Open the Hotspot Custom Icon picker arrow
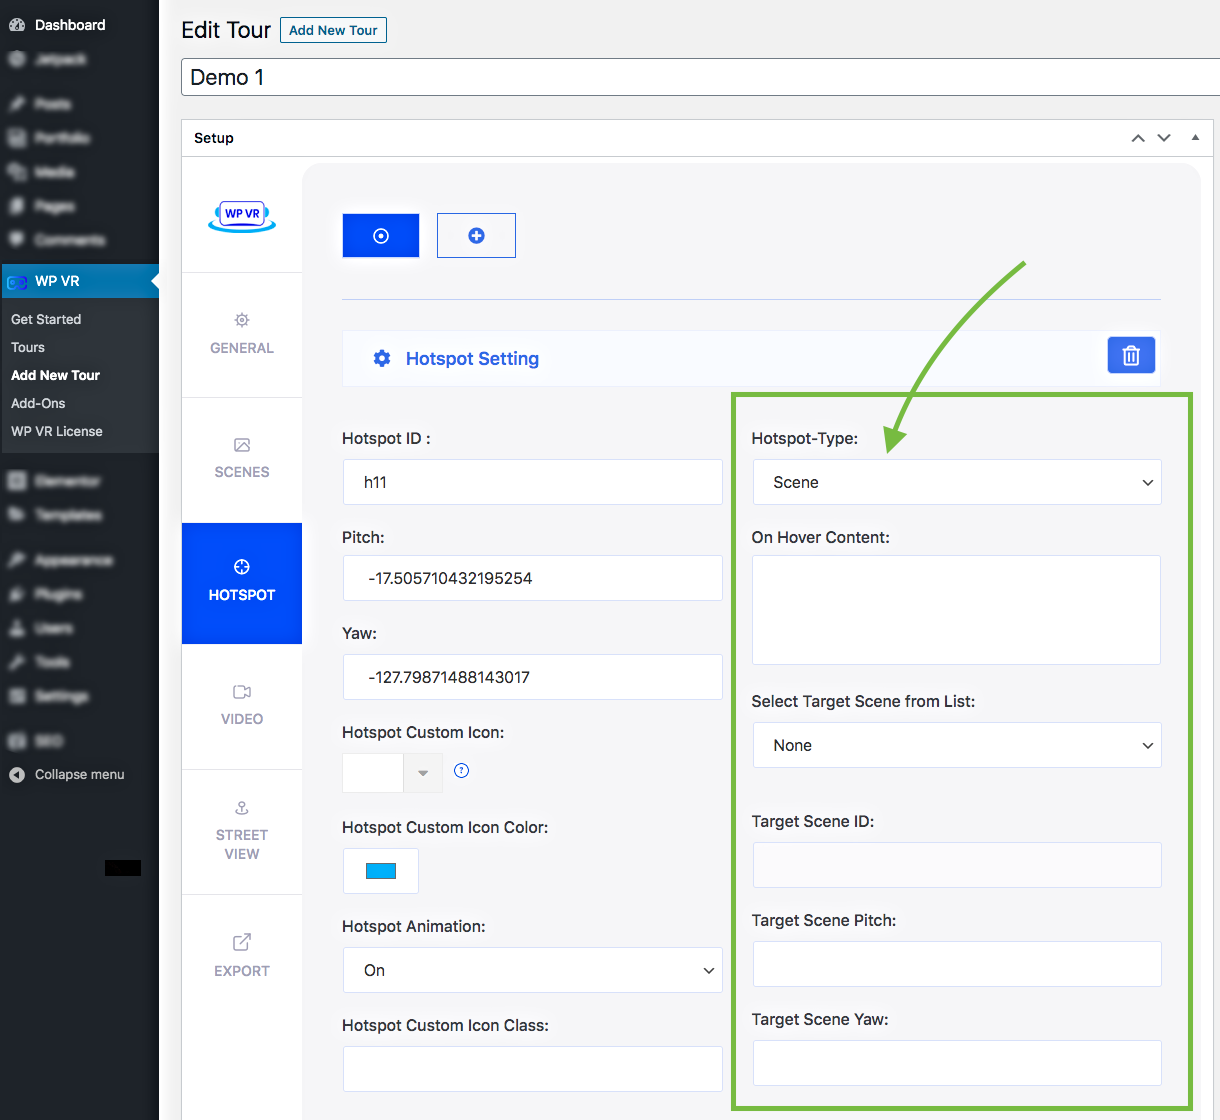This screenshot has height=1120, width=1220. coord(423,773)
